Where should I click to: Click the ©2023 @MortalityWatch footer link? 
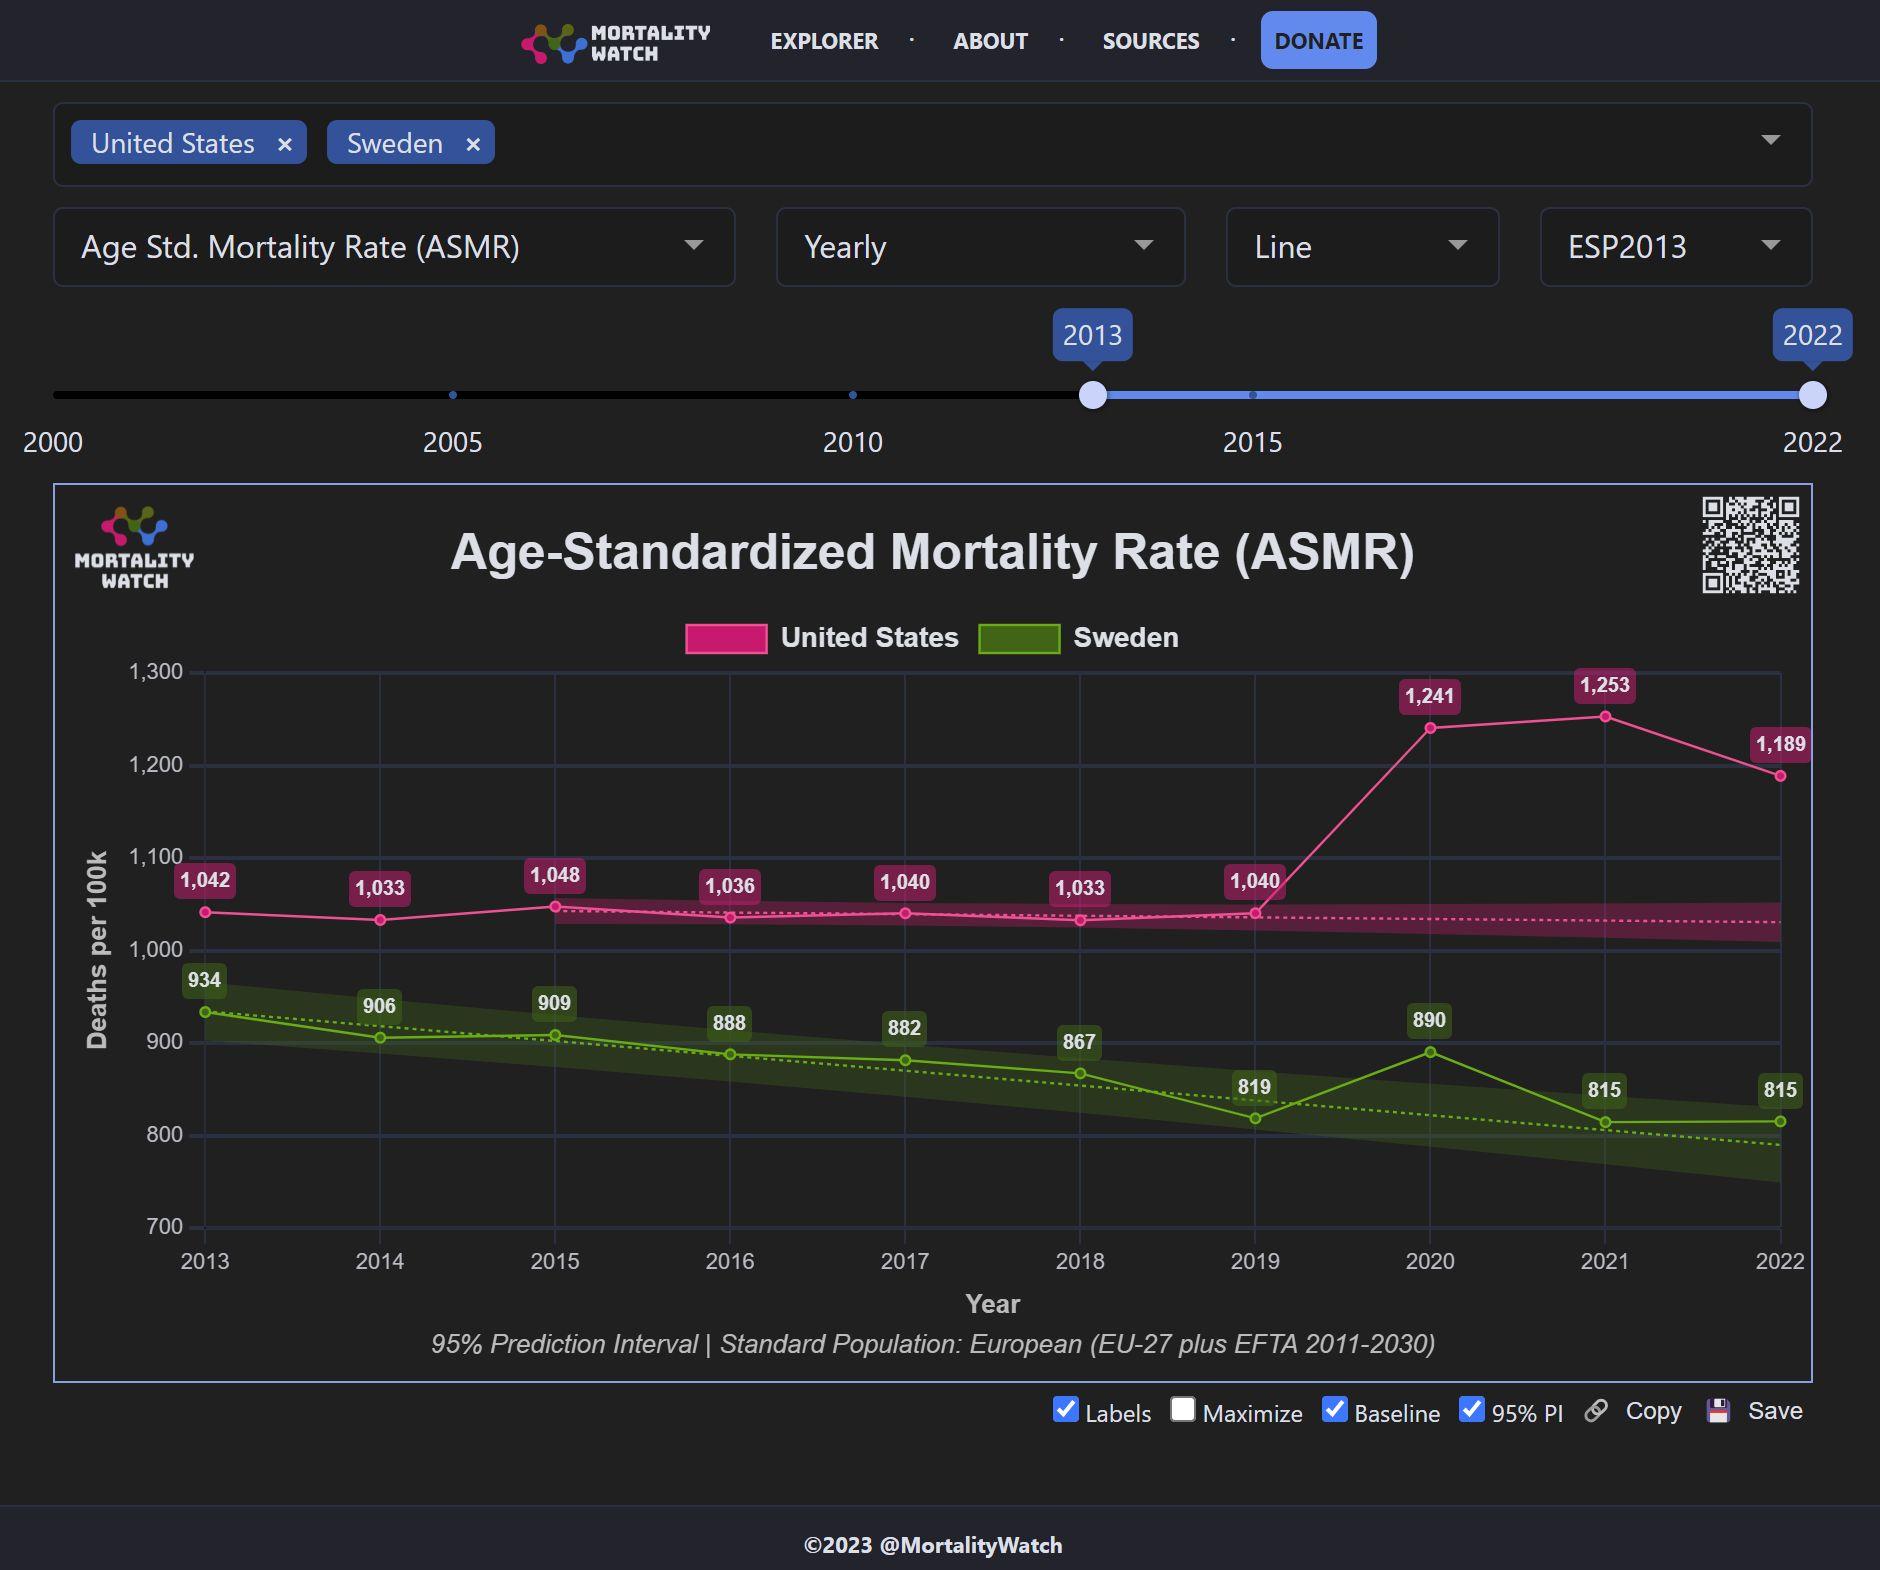coord(933,1545)
